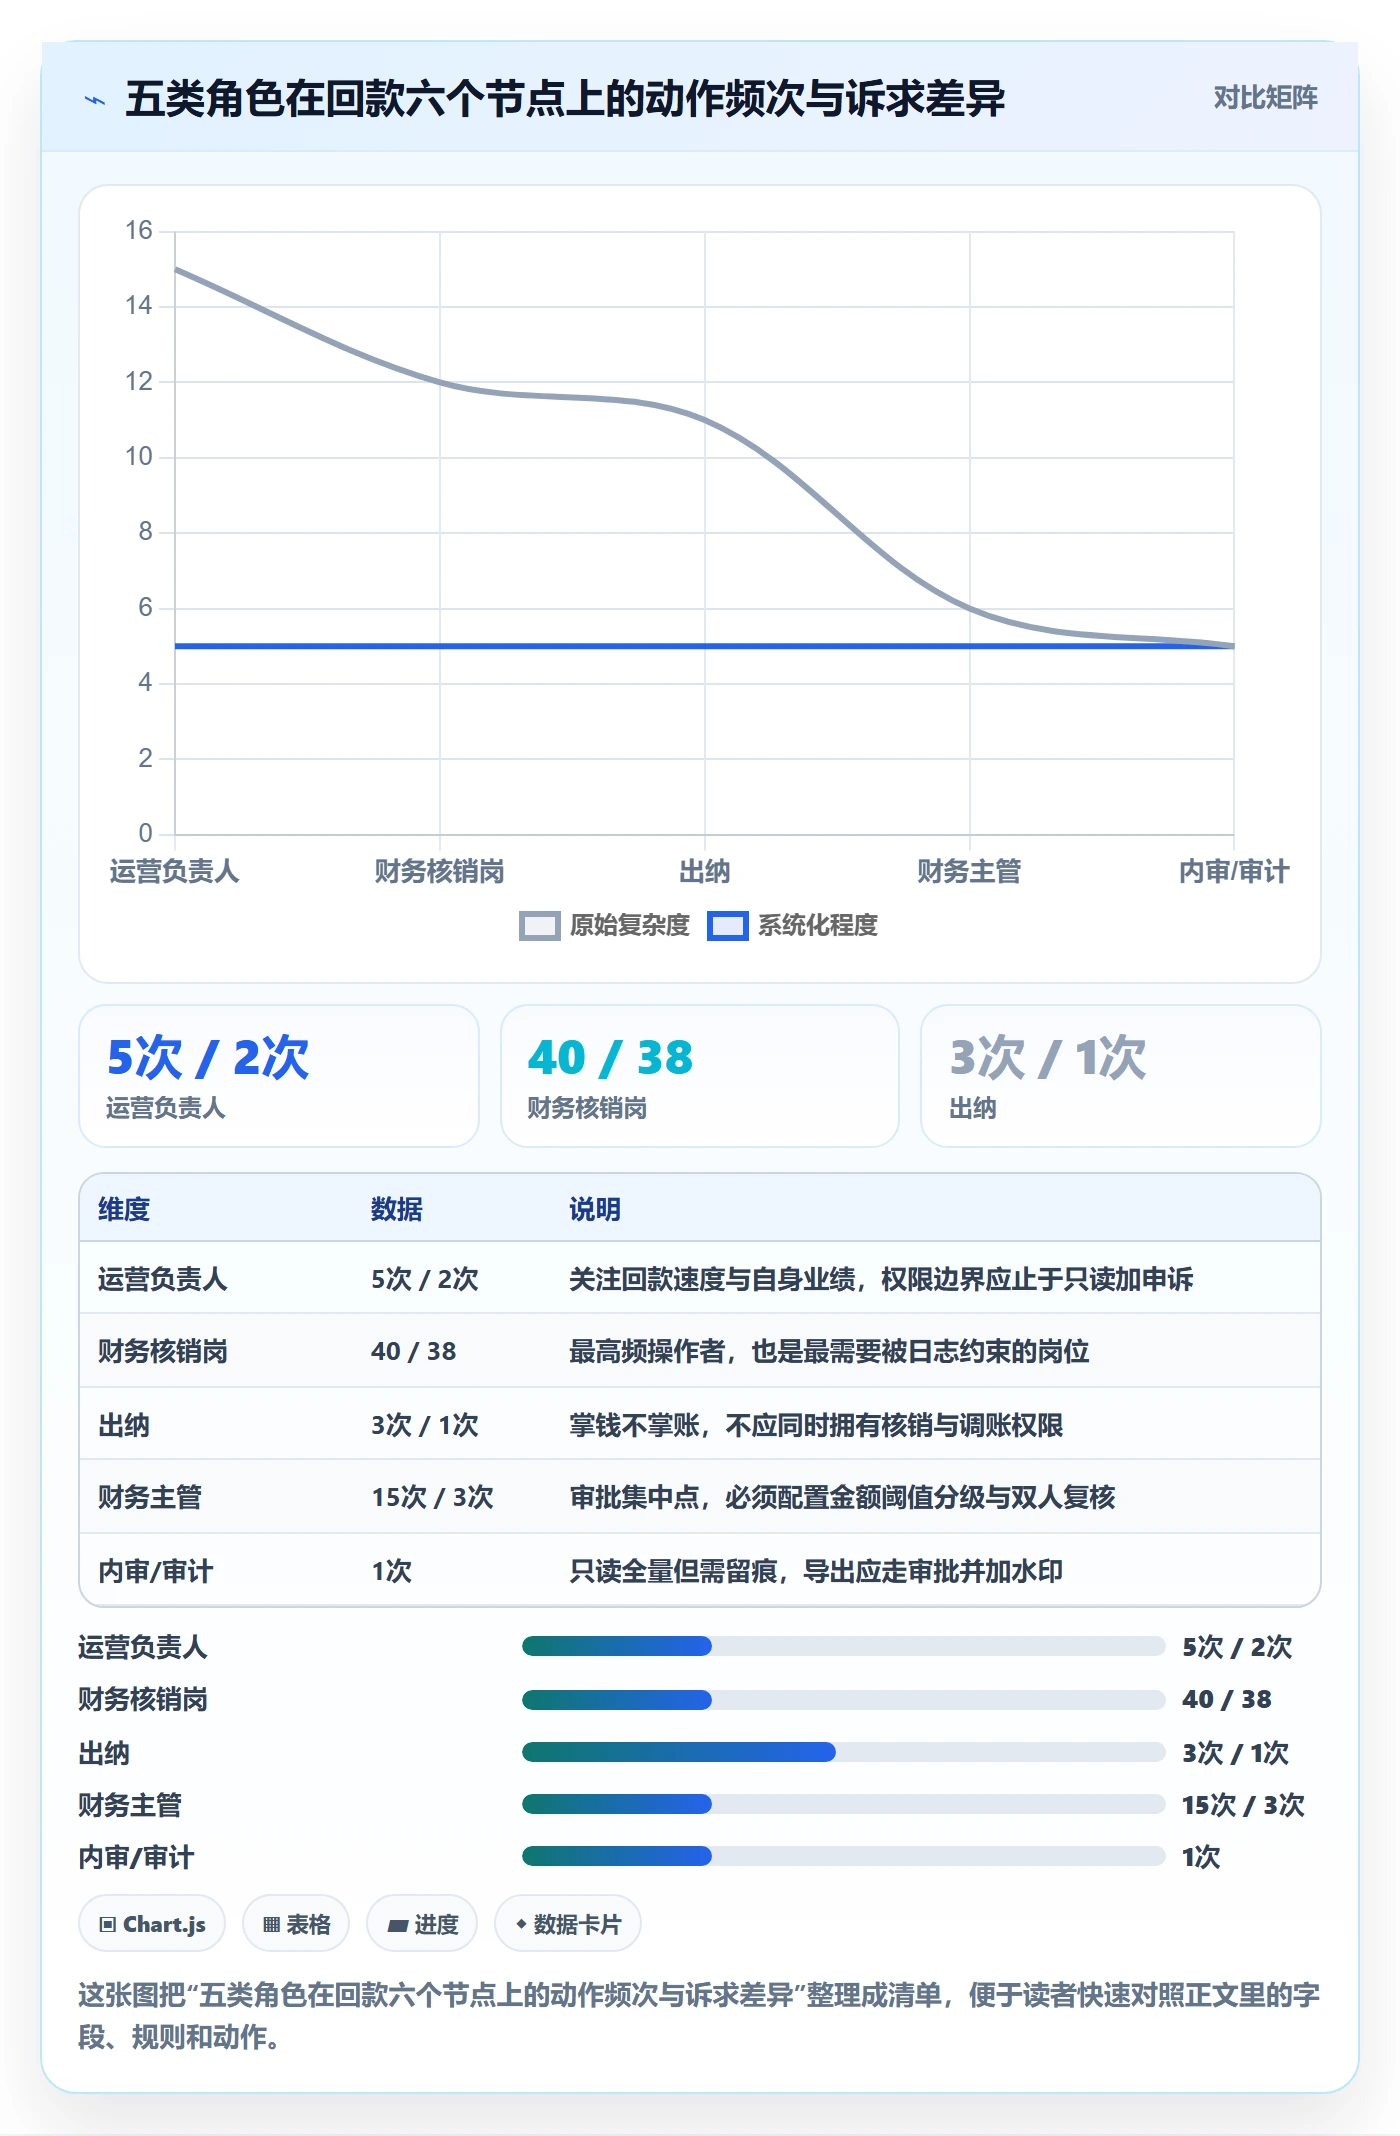Click the 维度 column header

coord(124,1209)
